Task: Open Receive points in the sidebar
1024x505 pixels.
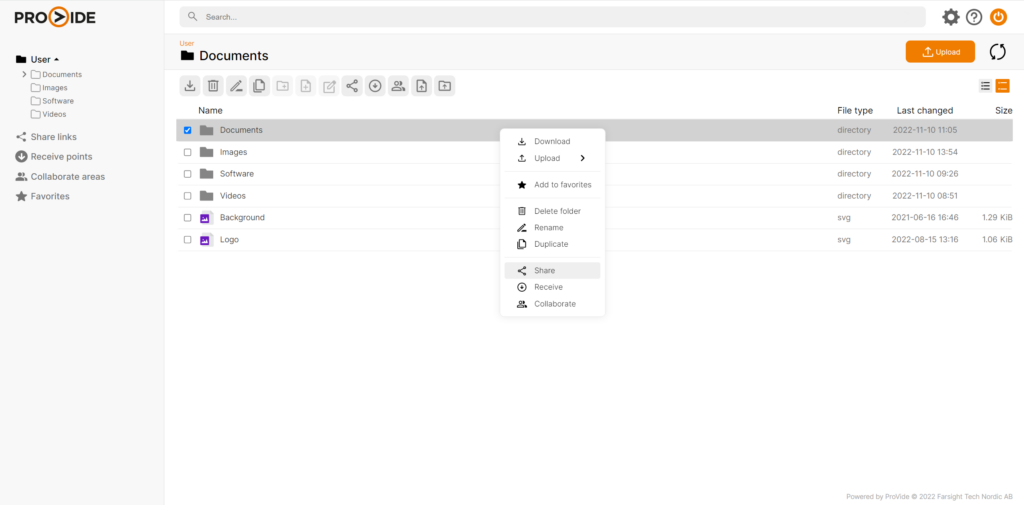Action: coord(54,157)
